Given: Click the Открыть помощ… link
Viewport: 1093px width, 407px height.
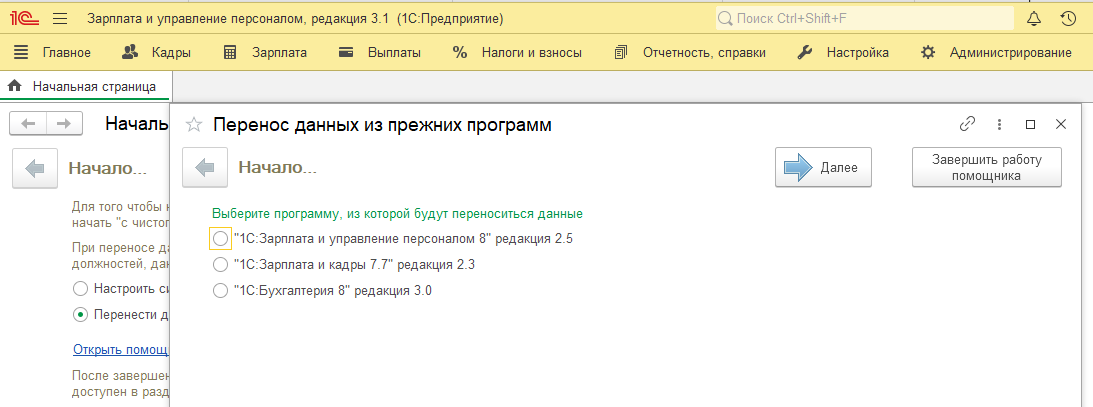Looking at the screenshot, I should coord(121,348).
